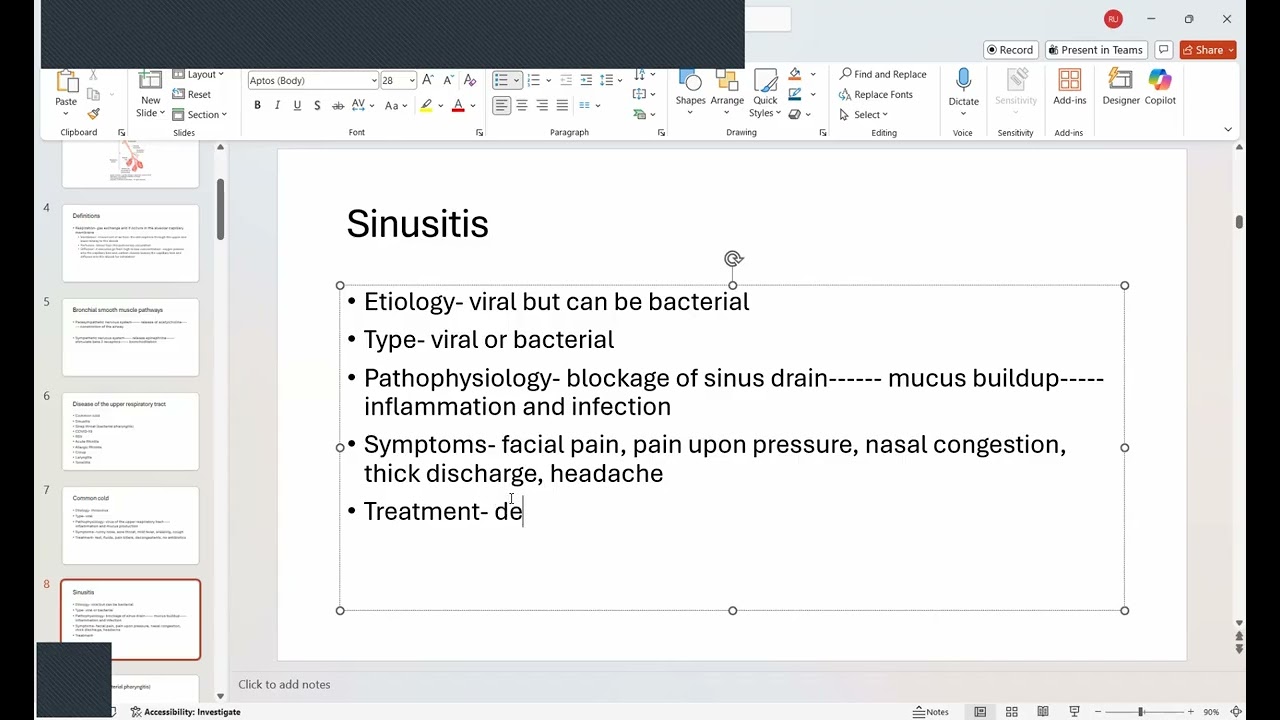Open the Share button
This screenshot has width=1280, height=720.
point(1208,50)
